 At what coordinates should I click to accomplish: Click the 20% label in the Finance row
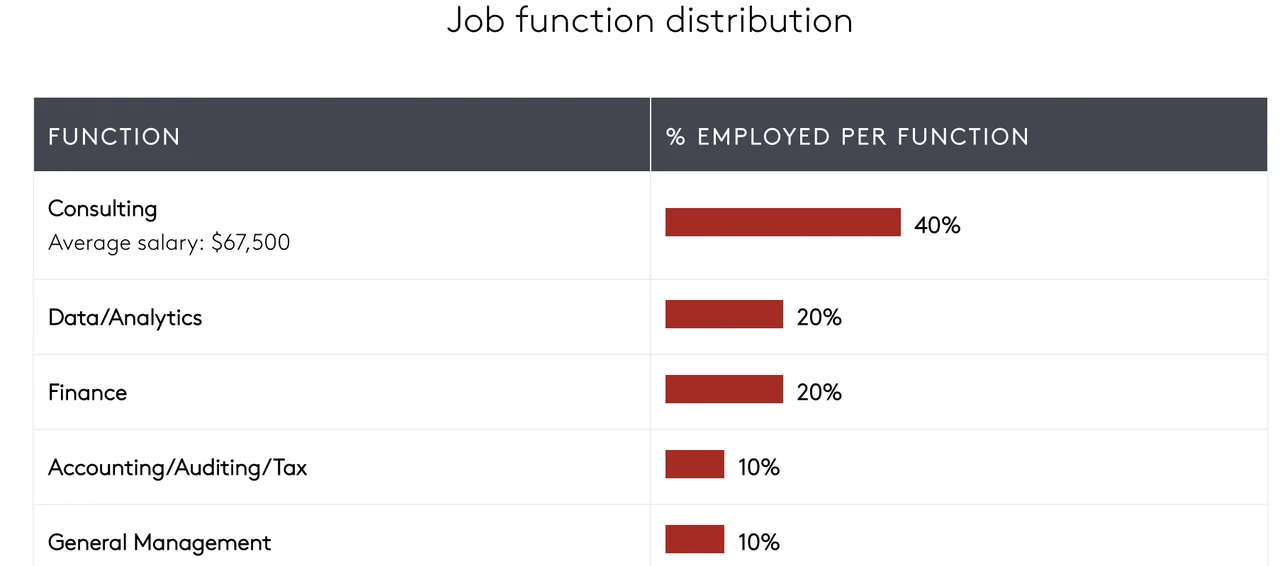point(819,392)
